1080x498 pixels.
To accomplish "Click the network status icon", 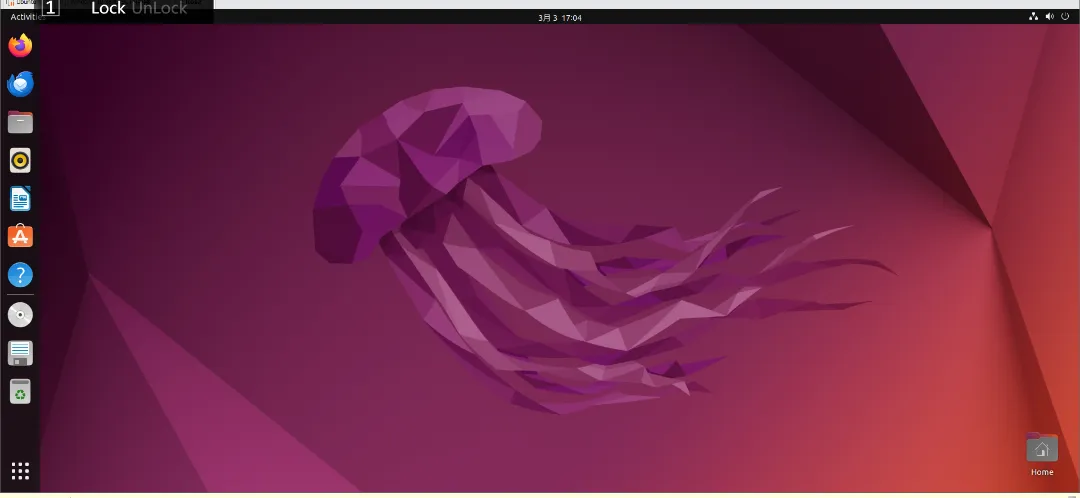I will pos(1033,17).
